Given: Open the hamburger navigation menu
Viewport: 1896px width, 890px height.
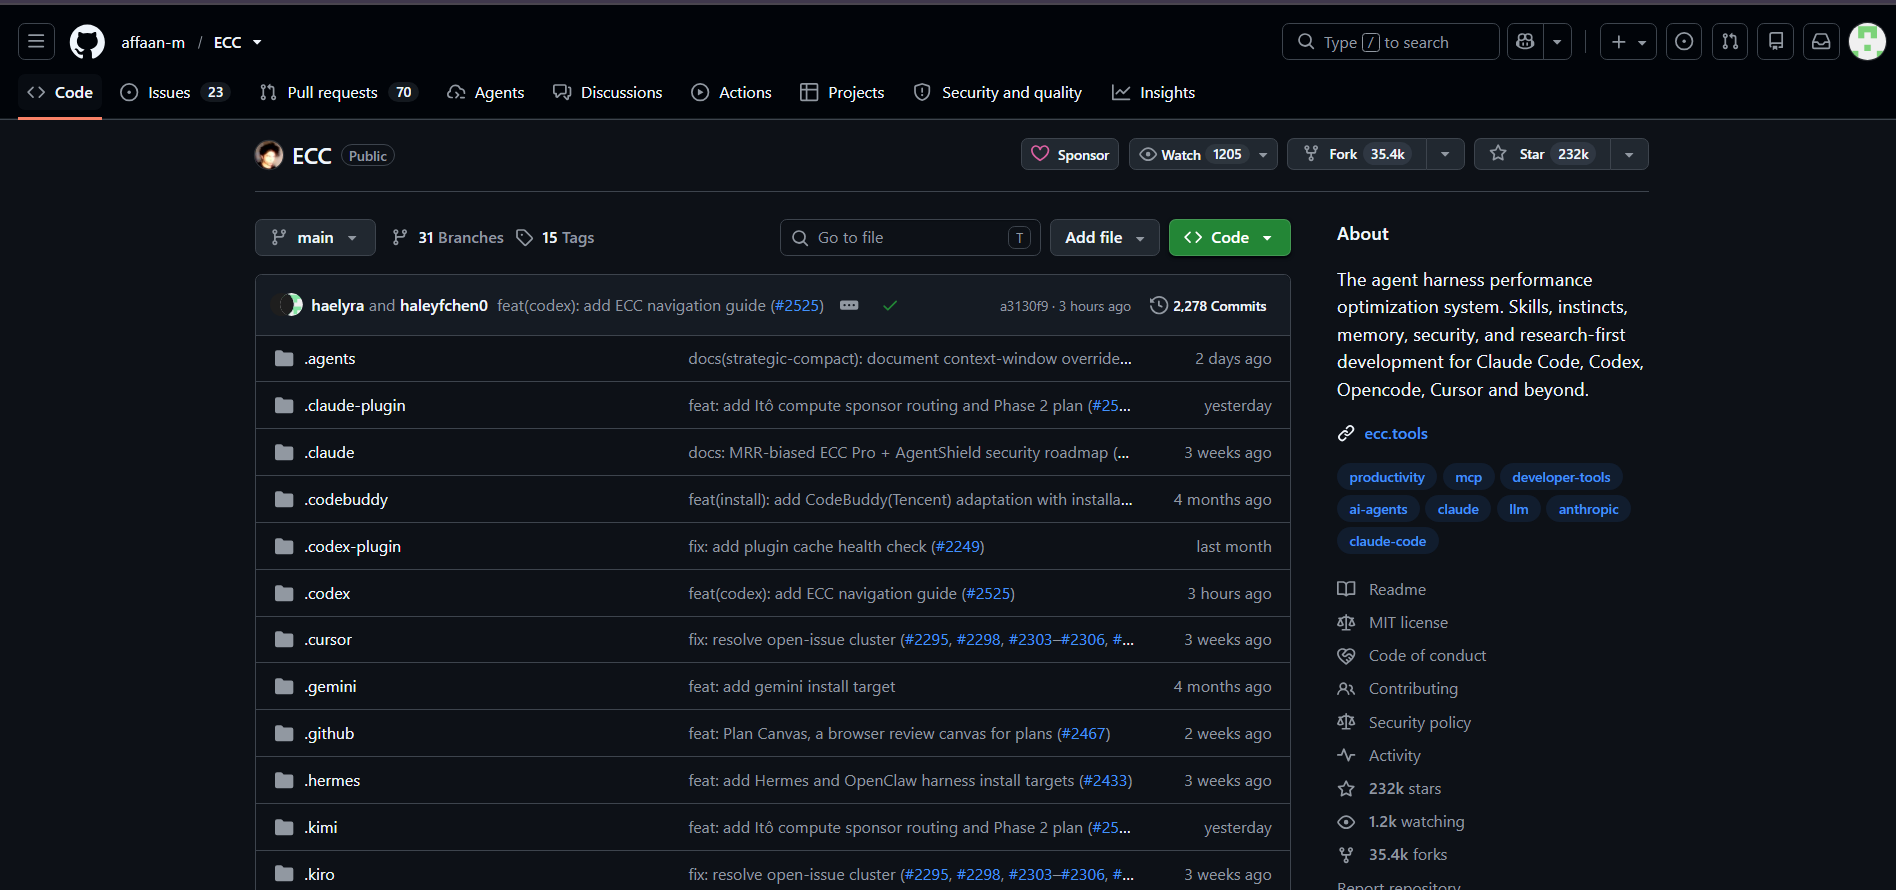Looking at the screenshot, I should pos(36,42).
